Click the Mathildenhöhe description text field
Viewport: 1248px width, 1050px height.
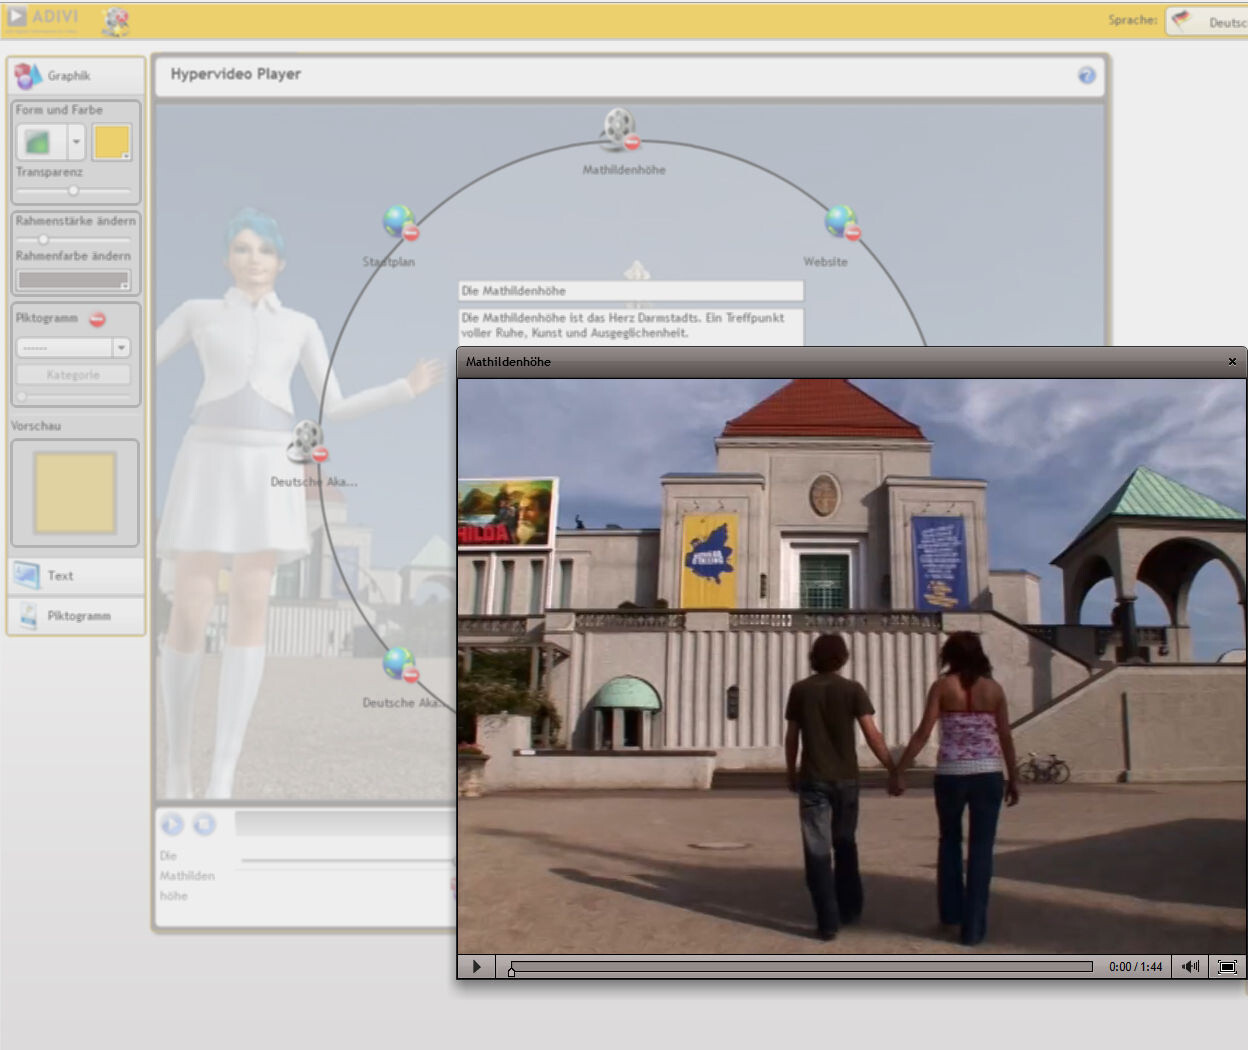(x=631, y=326)
